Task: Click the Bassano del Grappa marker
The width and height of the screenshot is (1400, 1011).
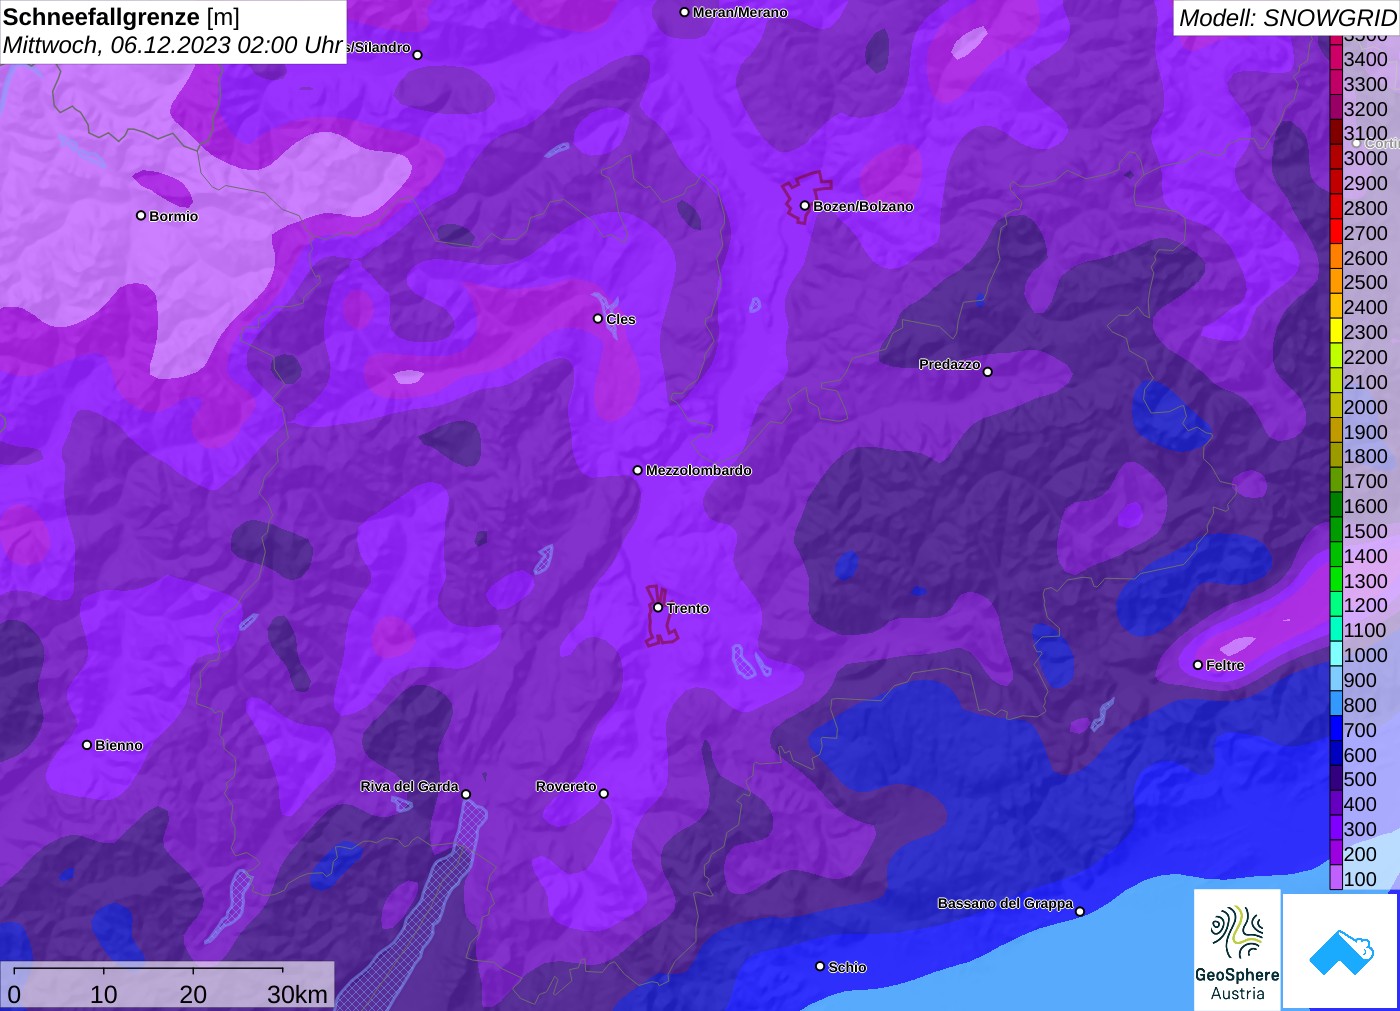Action: pos(1080,911)
